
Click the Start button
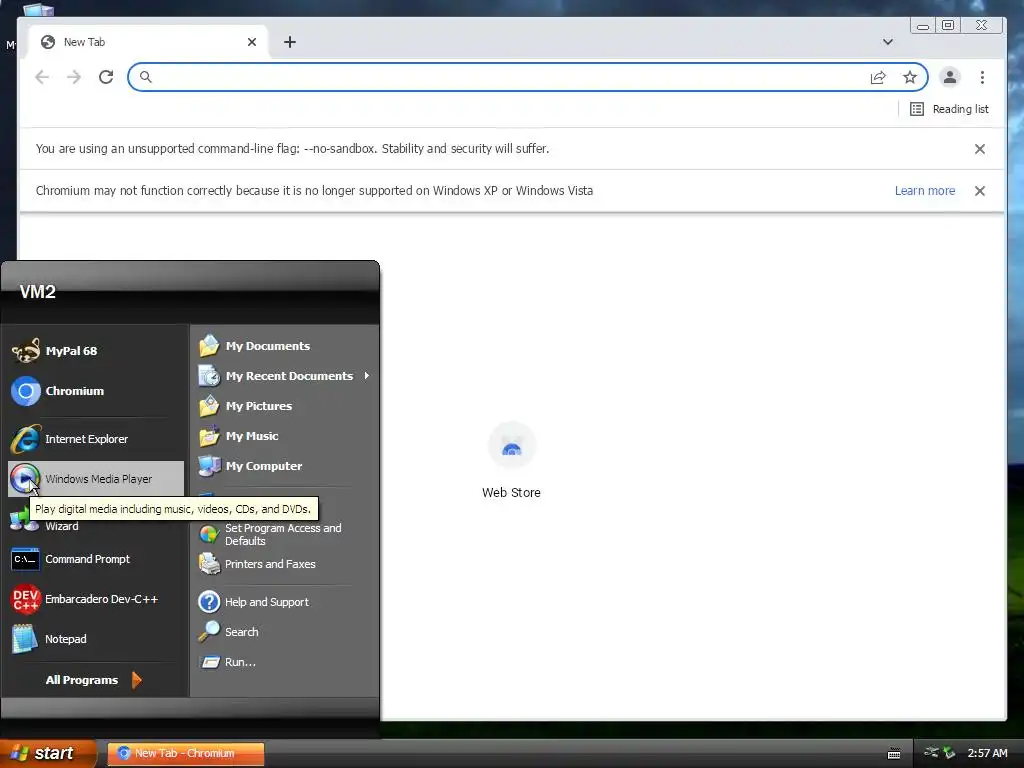pos(47,753)
